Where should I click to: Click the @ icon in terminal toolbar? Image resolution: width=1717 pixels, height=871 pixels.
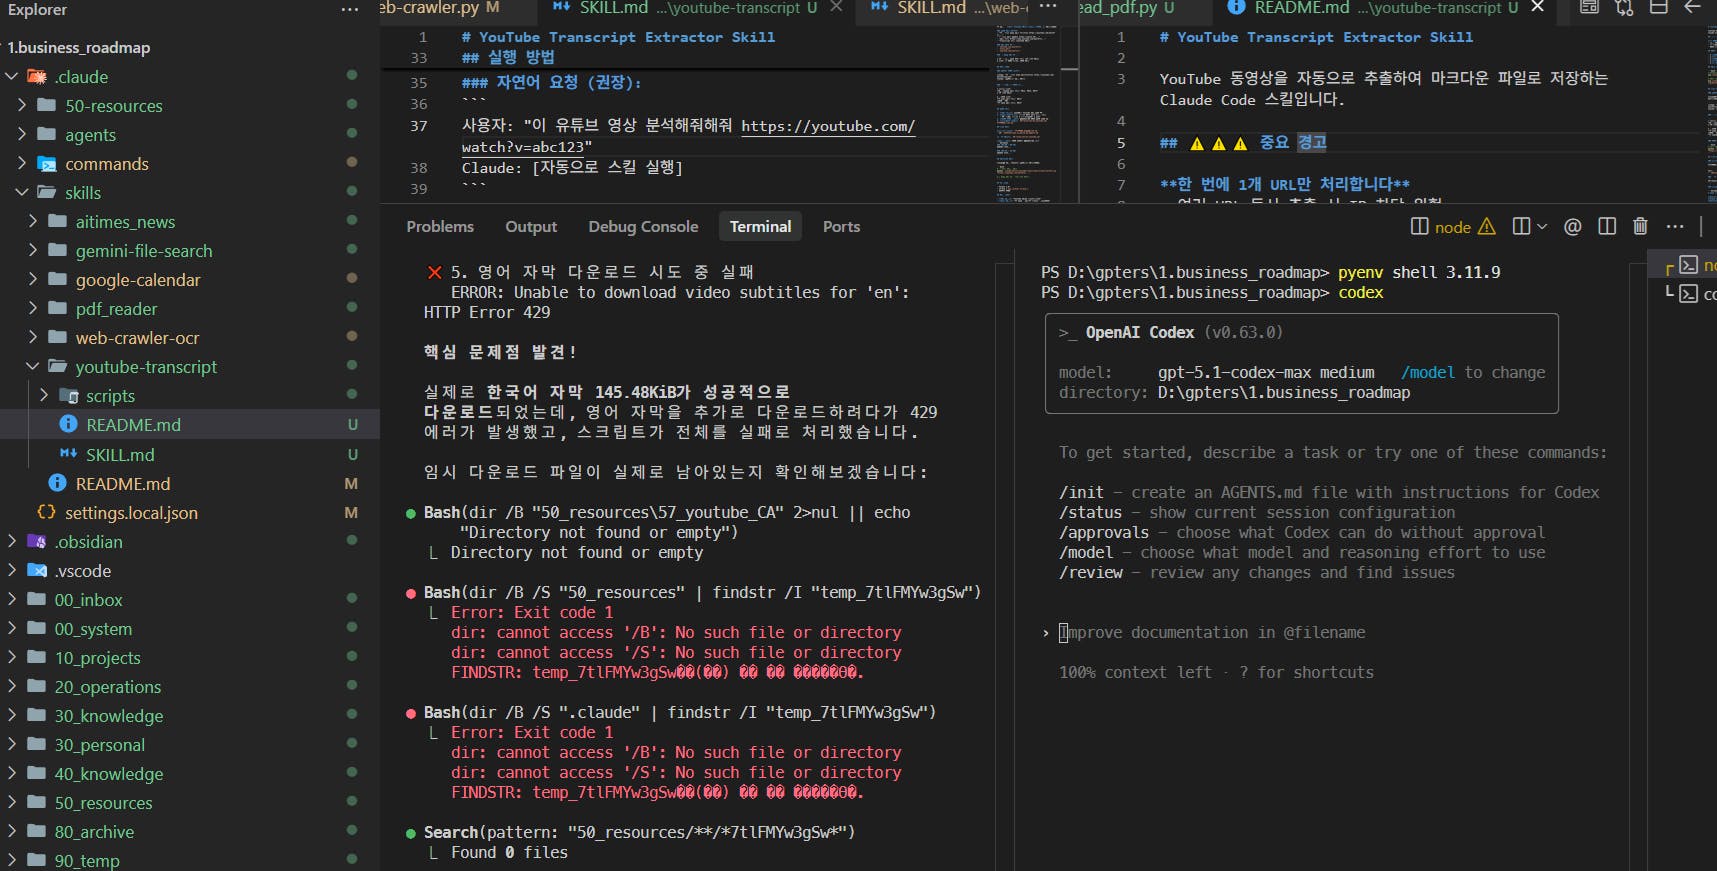coord(1573,227)
